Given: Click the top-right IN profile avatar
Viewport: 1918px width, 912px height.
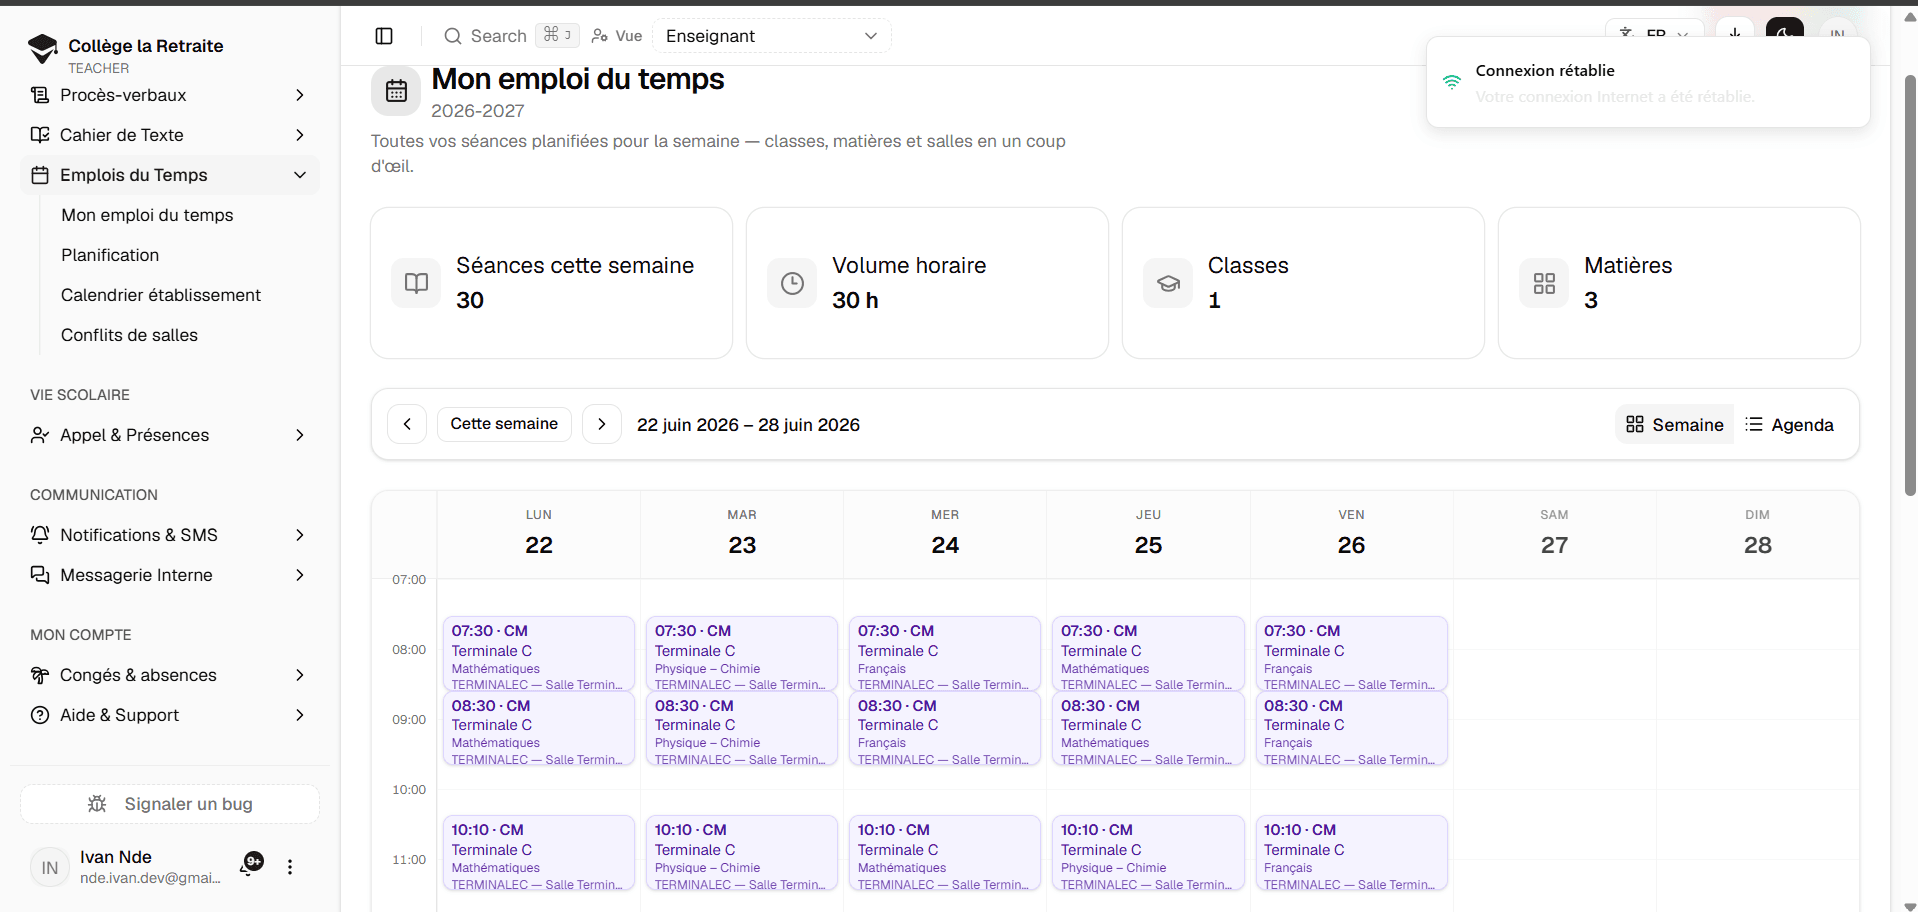Looking at the screenshot, I should tap(1837, 32).
